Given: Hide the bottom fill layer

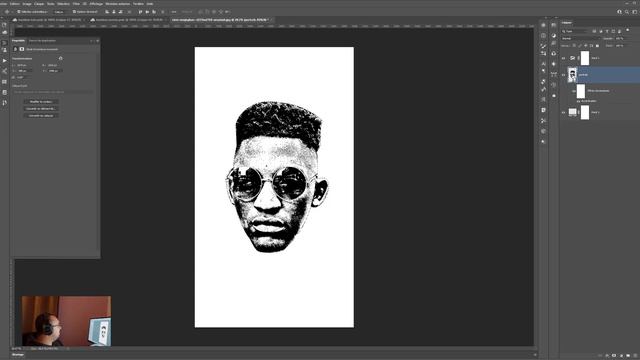Looking at the screenshot, I should [563, 113].
